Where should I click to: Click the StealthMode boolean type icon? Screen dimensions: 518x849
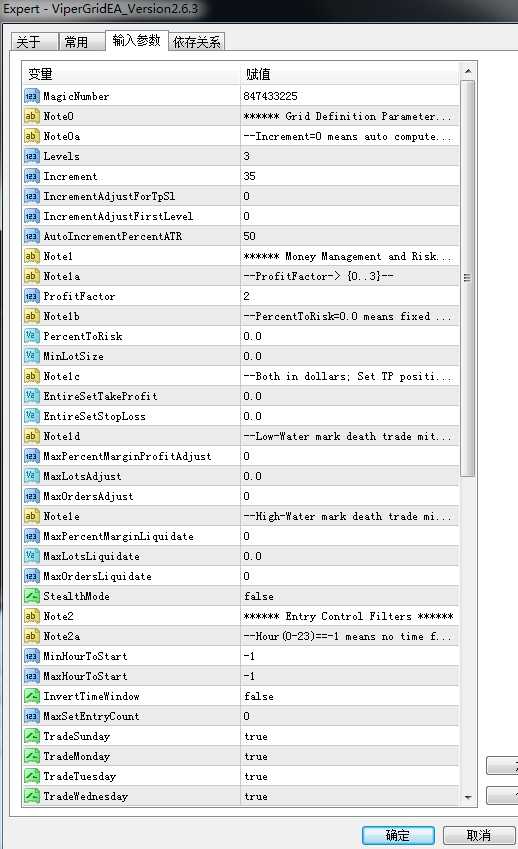[31, 596]
